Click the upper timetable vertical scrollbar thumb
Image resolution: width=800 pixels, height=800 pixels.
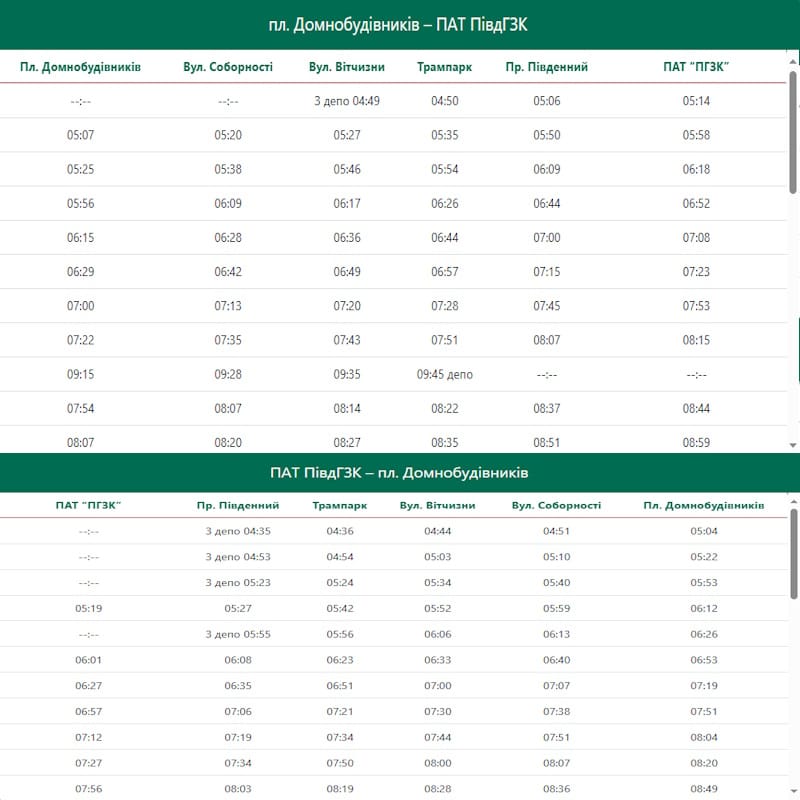[793, 130]
